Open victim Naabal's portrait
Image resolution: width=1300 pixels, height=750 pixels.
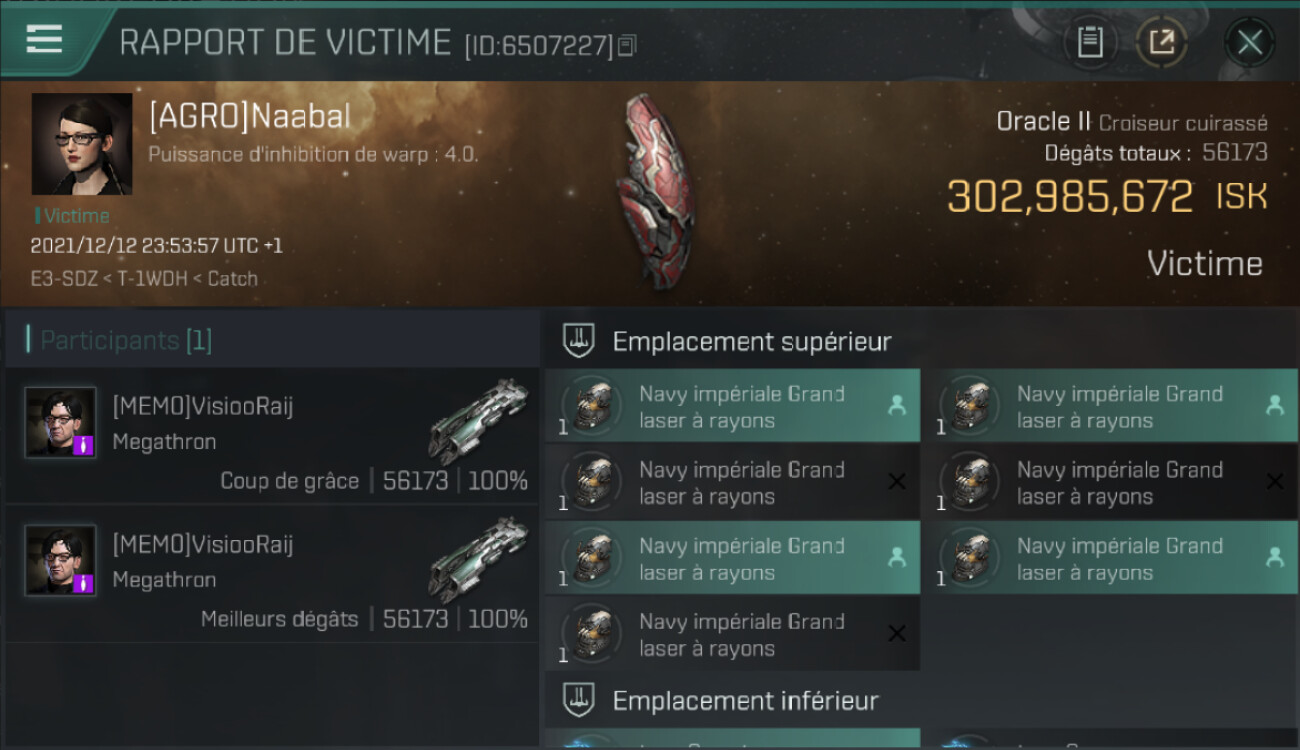[82, 144]
